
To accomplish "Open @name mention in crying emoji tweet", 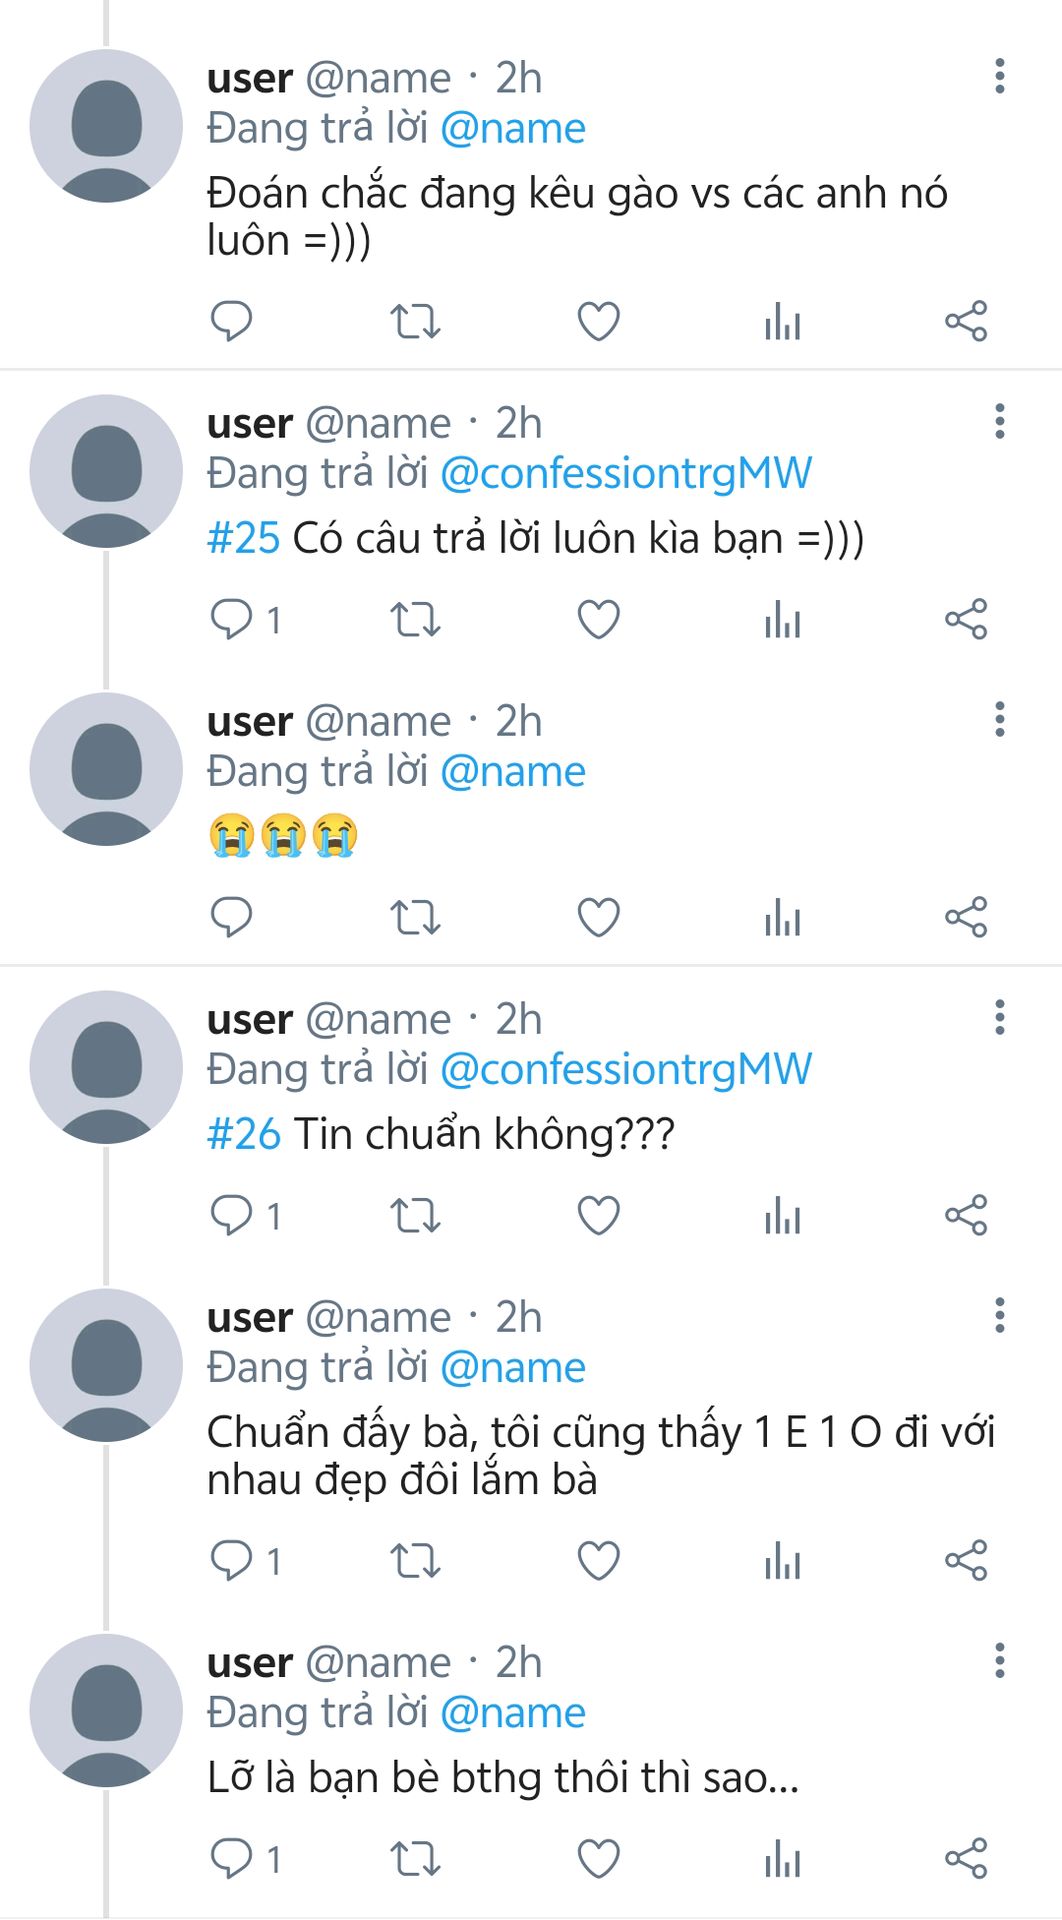I will tap(512, 772).
